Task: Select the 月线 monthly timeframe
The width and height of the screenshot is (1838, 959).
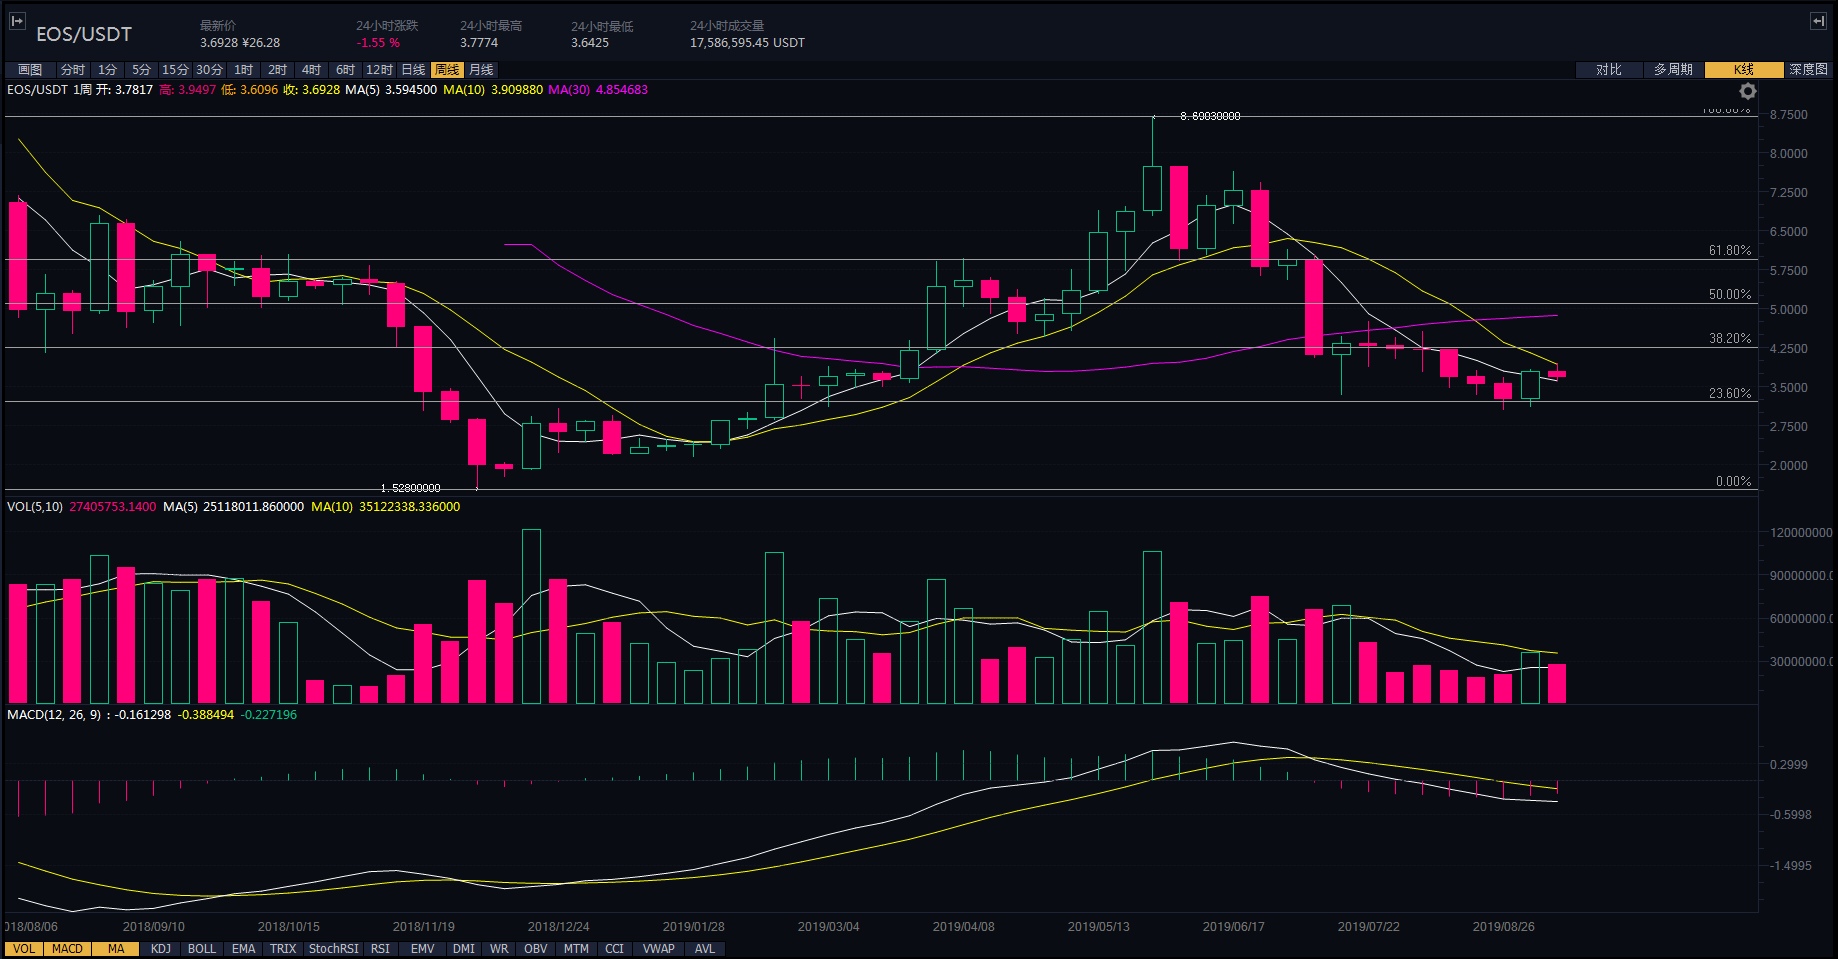Action: [481, 70]
